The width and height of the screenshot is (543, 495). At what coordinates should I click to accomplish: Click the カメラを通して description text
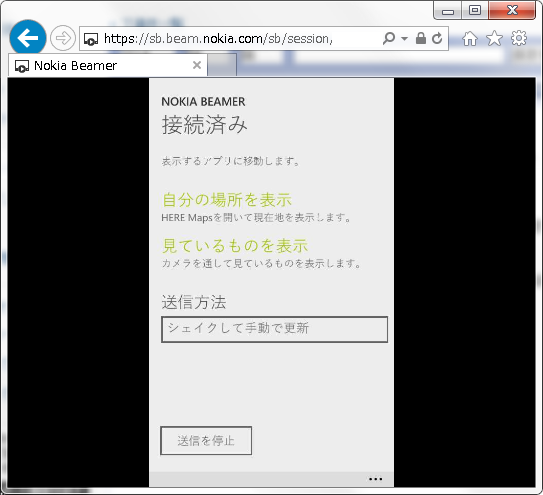[x=261, y=264]
